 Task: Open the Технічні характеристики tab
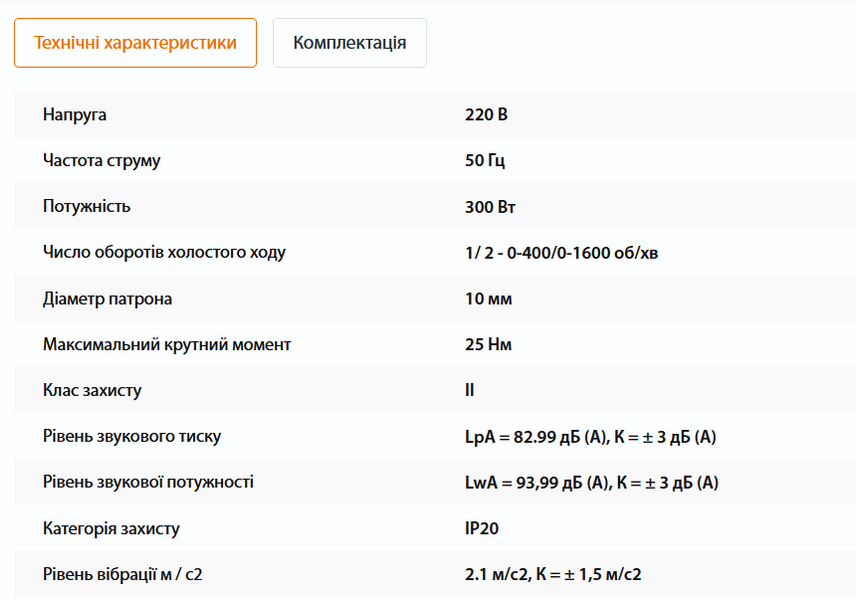click(x=135, y=43)
